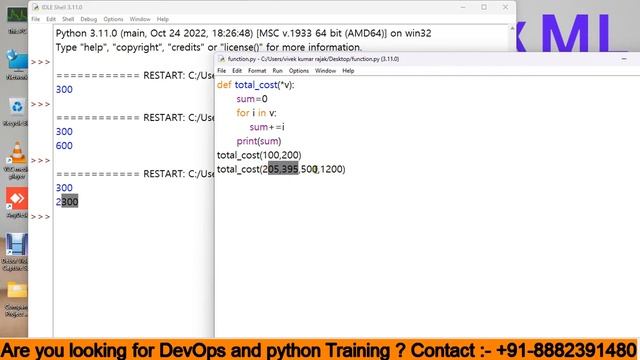The height and width of the screenshot is (360, 640).
Task: Select the top green monitor desktop icon
Action: coord(17,19)
